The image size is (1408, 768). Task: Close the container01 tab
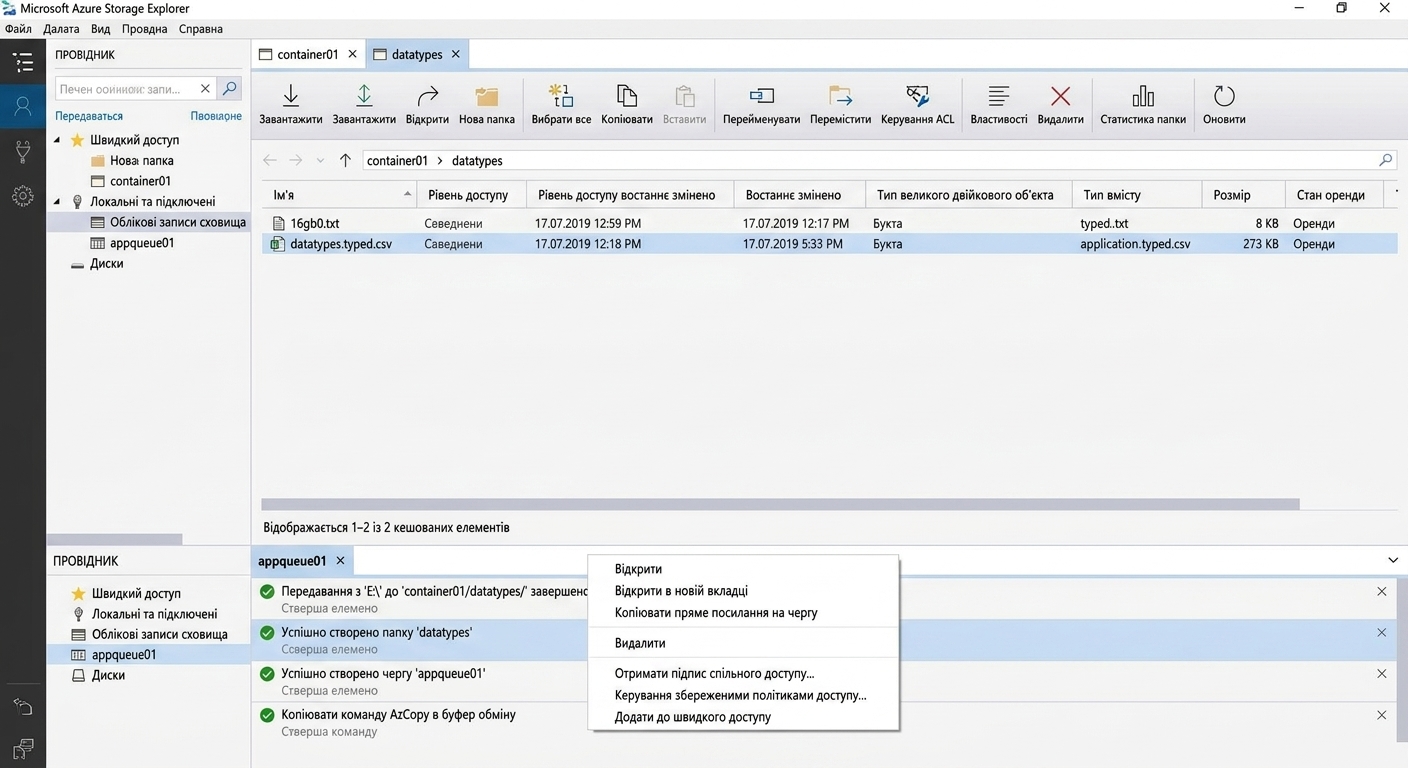pos(353,54)
